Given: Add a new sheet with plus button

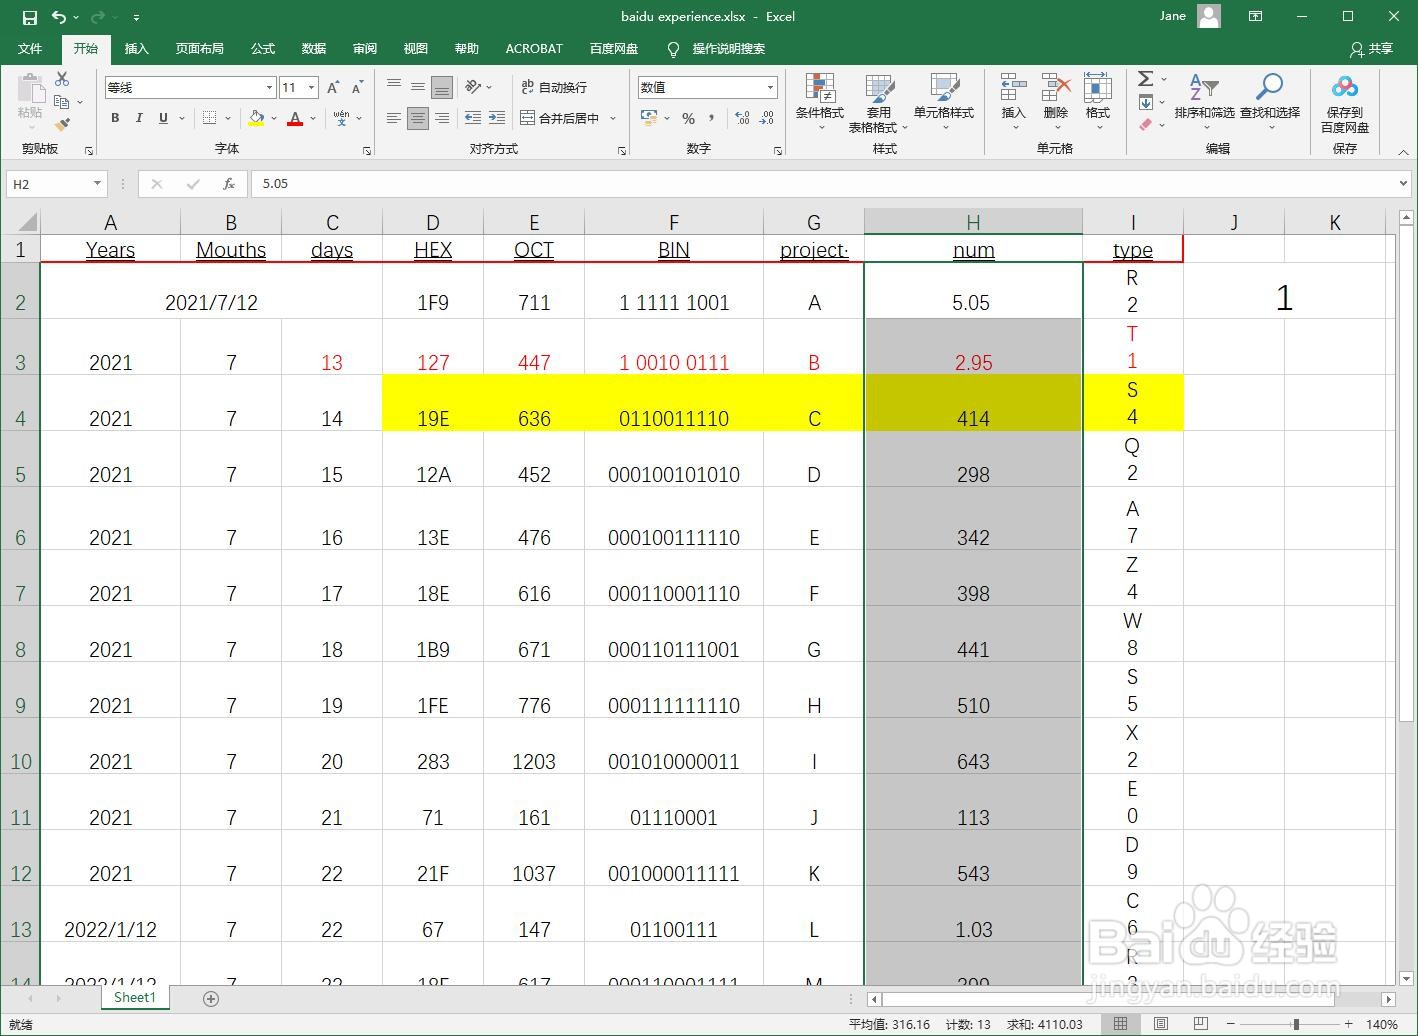Looking at the screenshot, I should click(211, 998).
